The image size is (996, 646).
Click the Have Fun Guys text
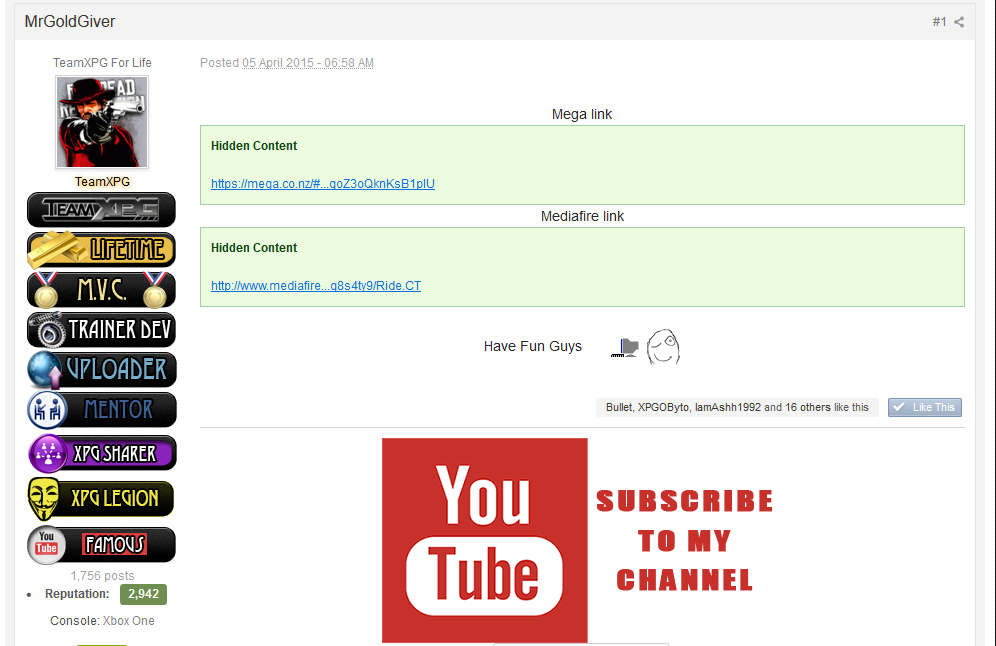(x=533, y=346)
